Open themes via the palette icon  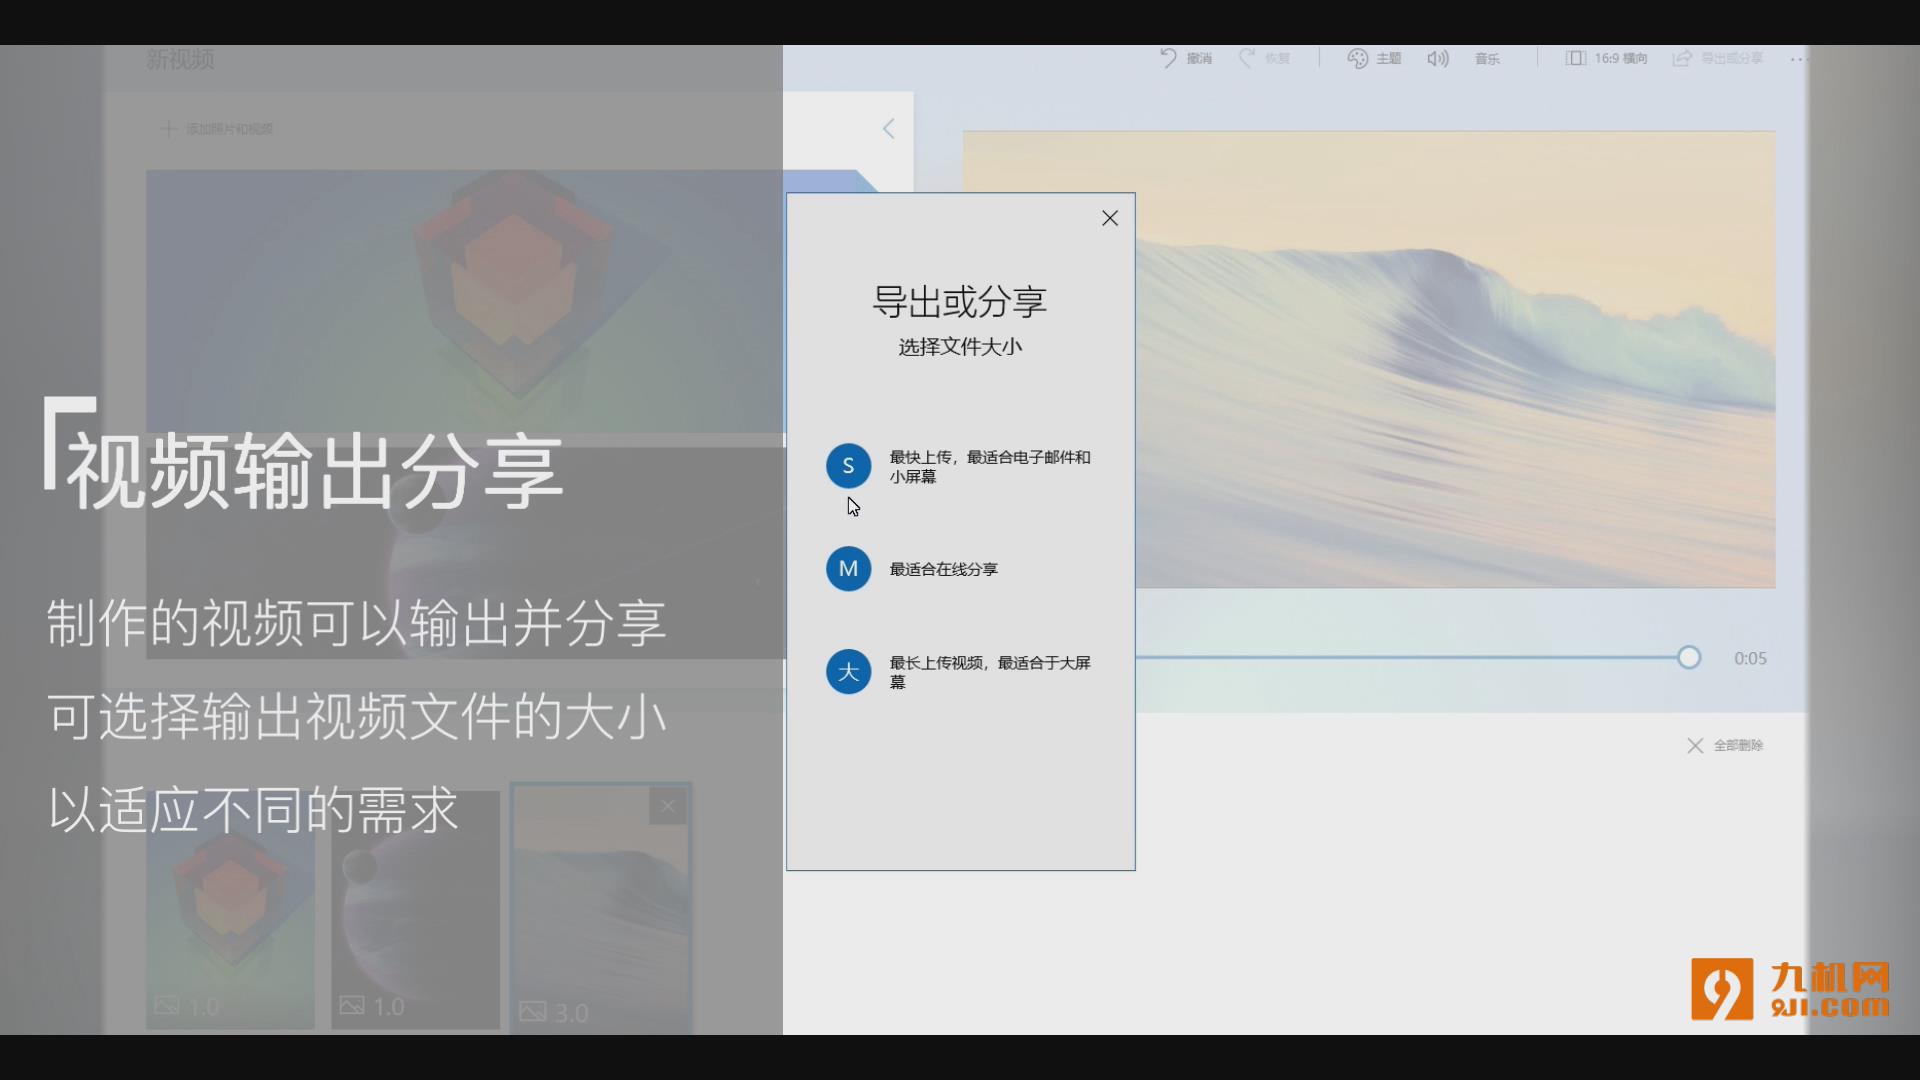point(1357,58)
